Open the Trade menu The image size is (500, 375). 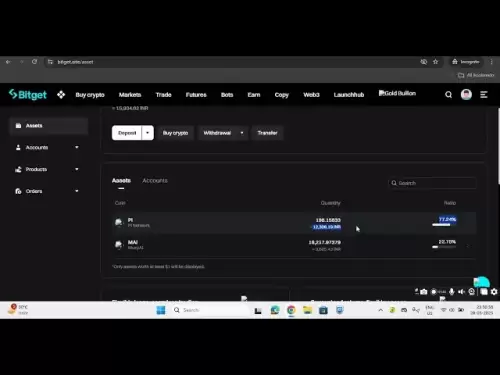point(164,95)
